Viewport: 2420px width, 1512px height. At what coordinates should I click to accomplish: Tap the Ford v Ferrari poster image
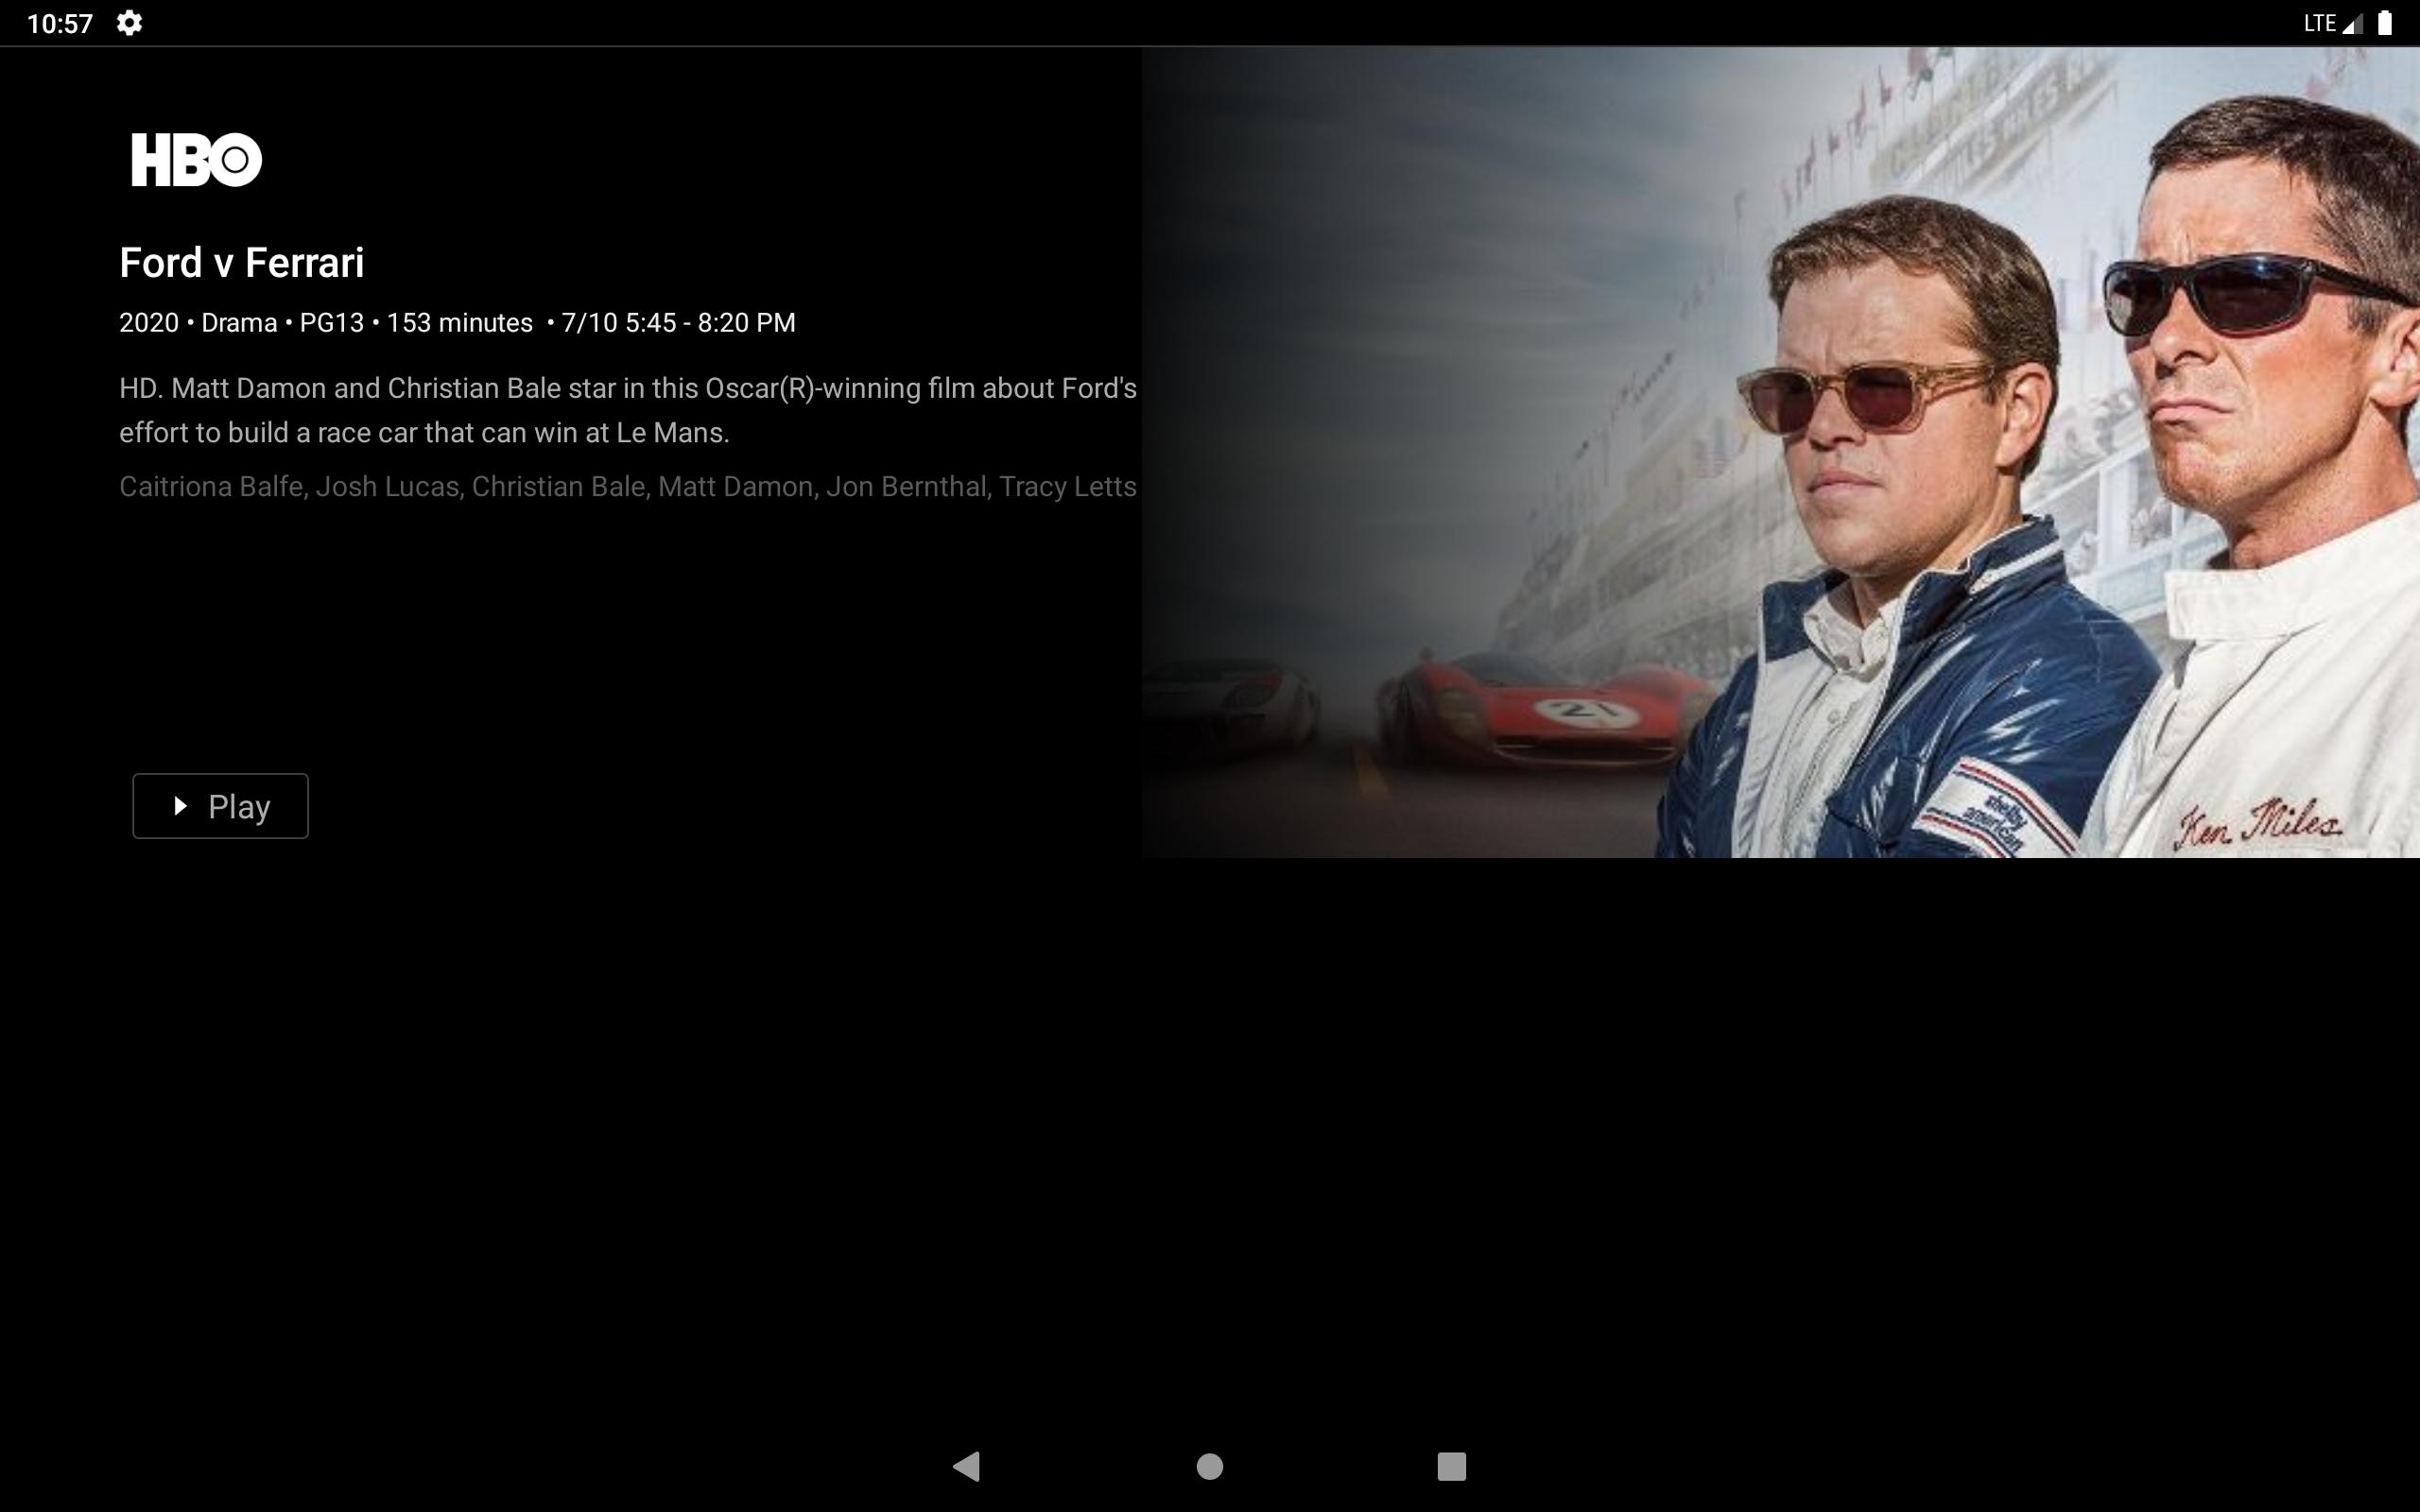1781,453
